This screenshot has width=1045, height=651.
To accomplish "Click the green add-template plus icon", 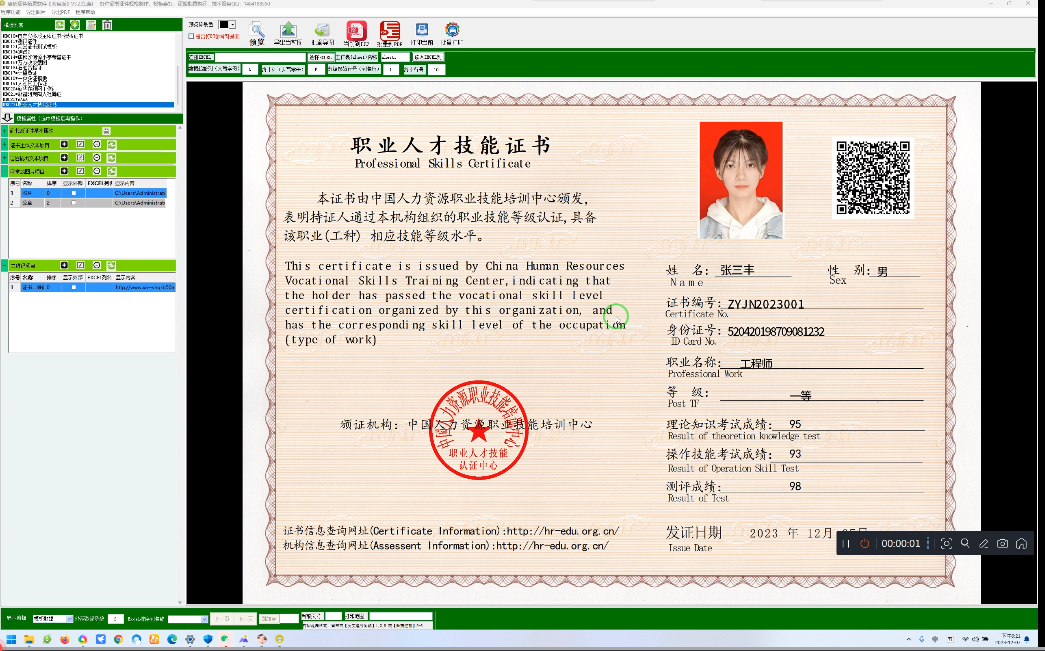I will coord(75,25).
